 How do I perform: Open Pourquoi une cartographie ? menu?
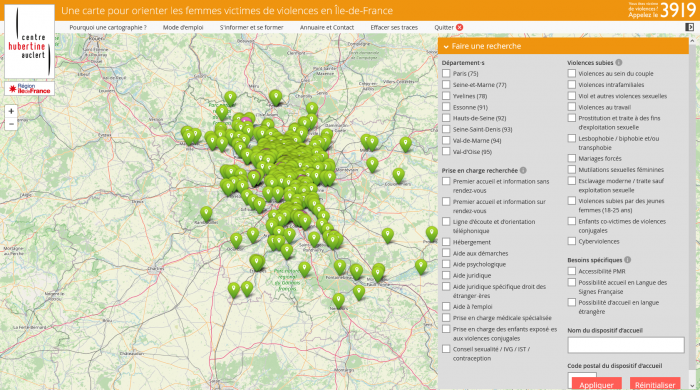pos(108,27)
